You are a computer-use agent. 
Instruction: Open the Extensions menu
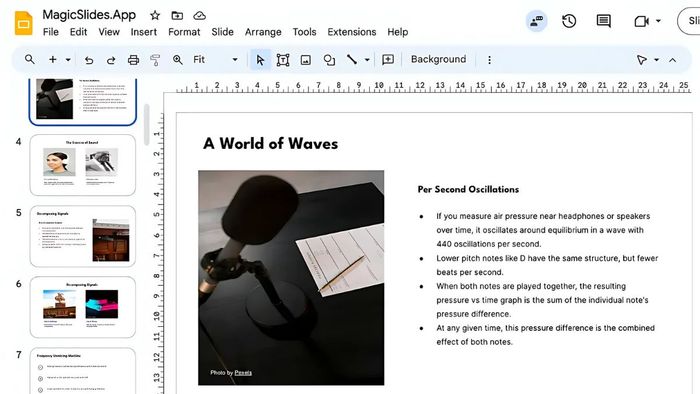click(352, 32)
